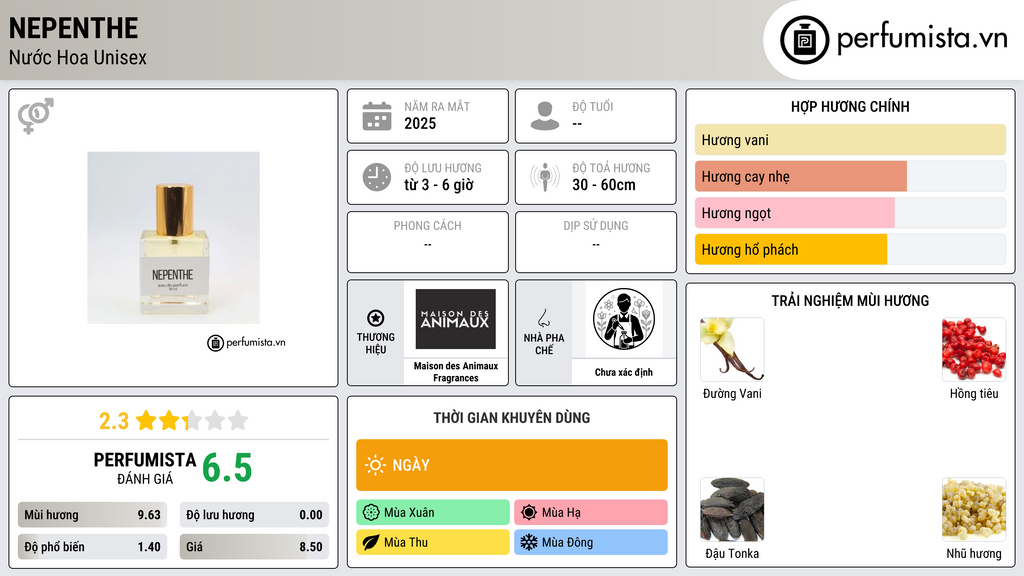This screenshot has height=576, width=1024.
Task: Click the Chưa xác định perfumer label
Action: coord(624,372)
